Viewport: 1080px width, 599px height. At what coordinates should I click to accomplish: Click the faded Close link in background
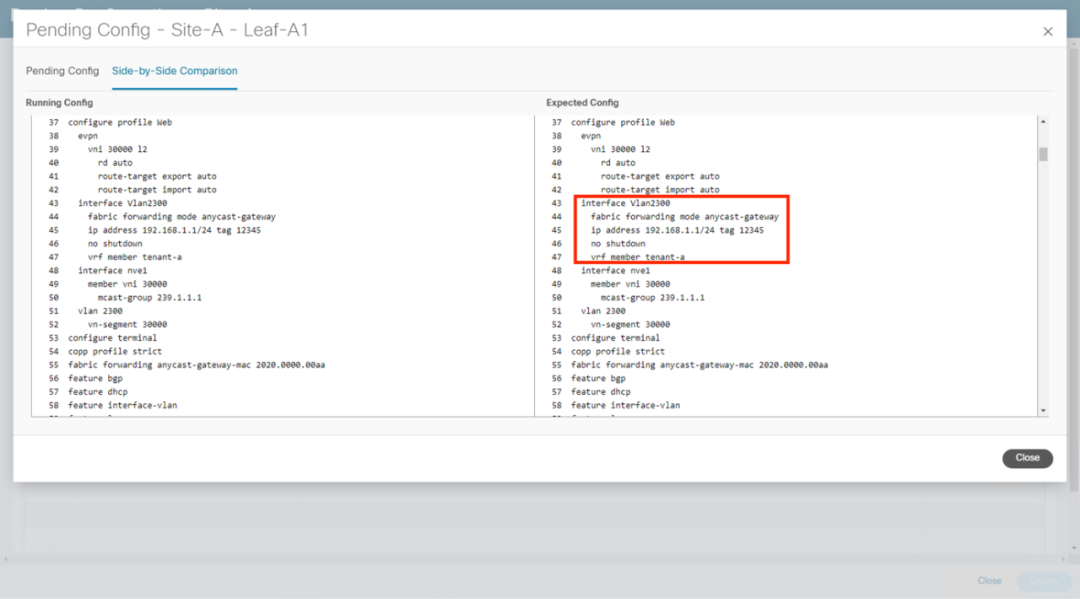tap(989, 580)
